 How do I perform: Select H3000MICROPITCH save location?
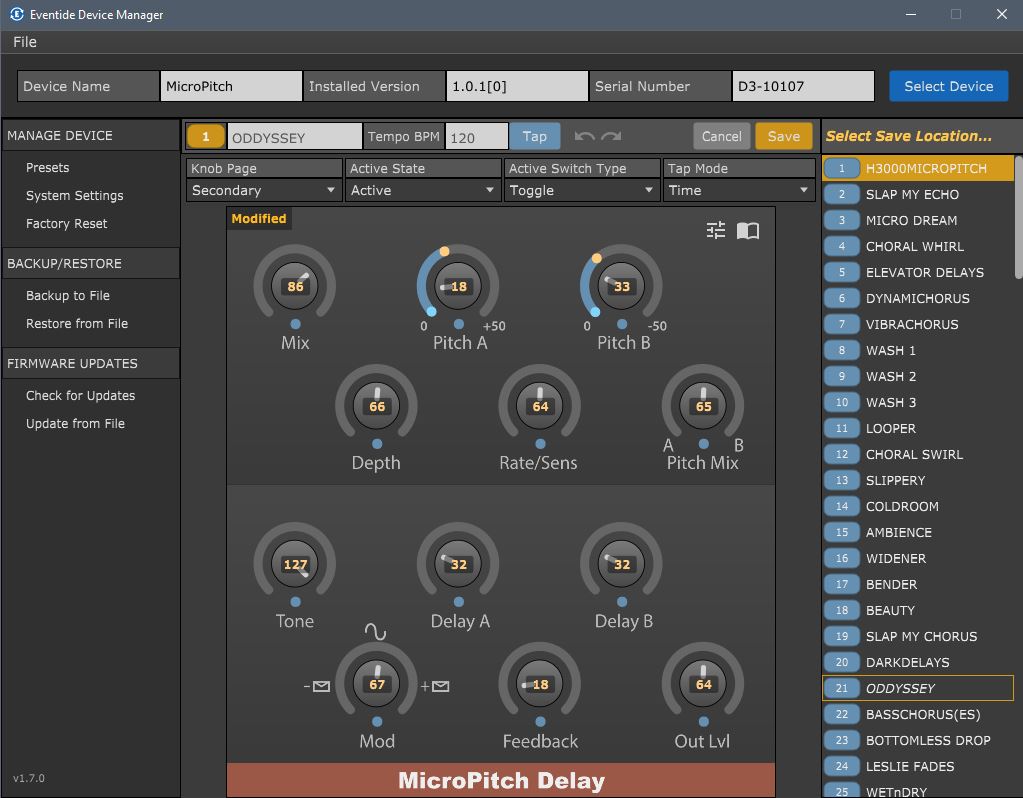(919, 168)
